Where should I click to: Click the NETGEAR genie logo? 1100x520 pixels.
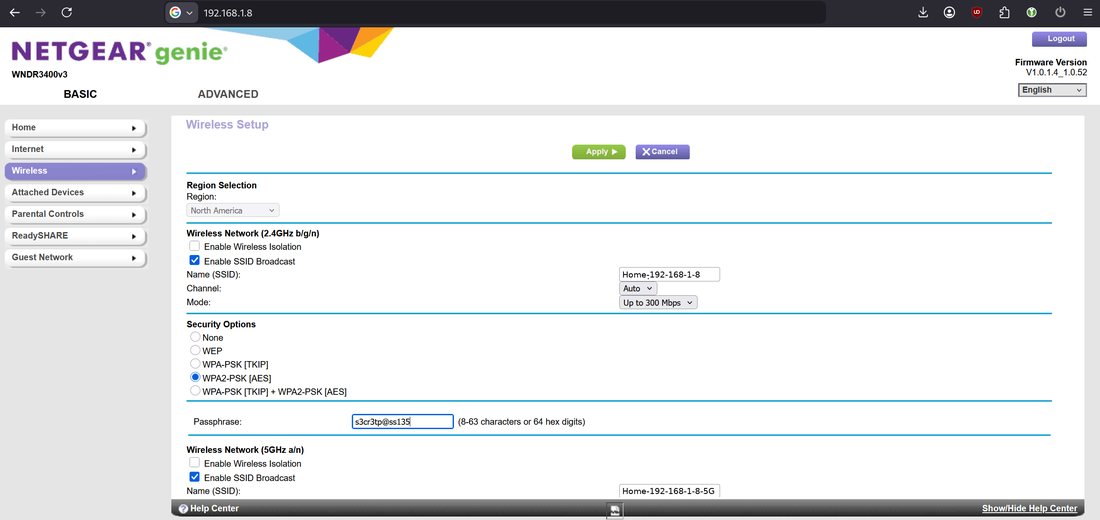[x=119, y=52]
